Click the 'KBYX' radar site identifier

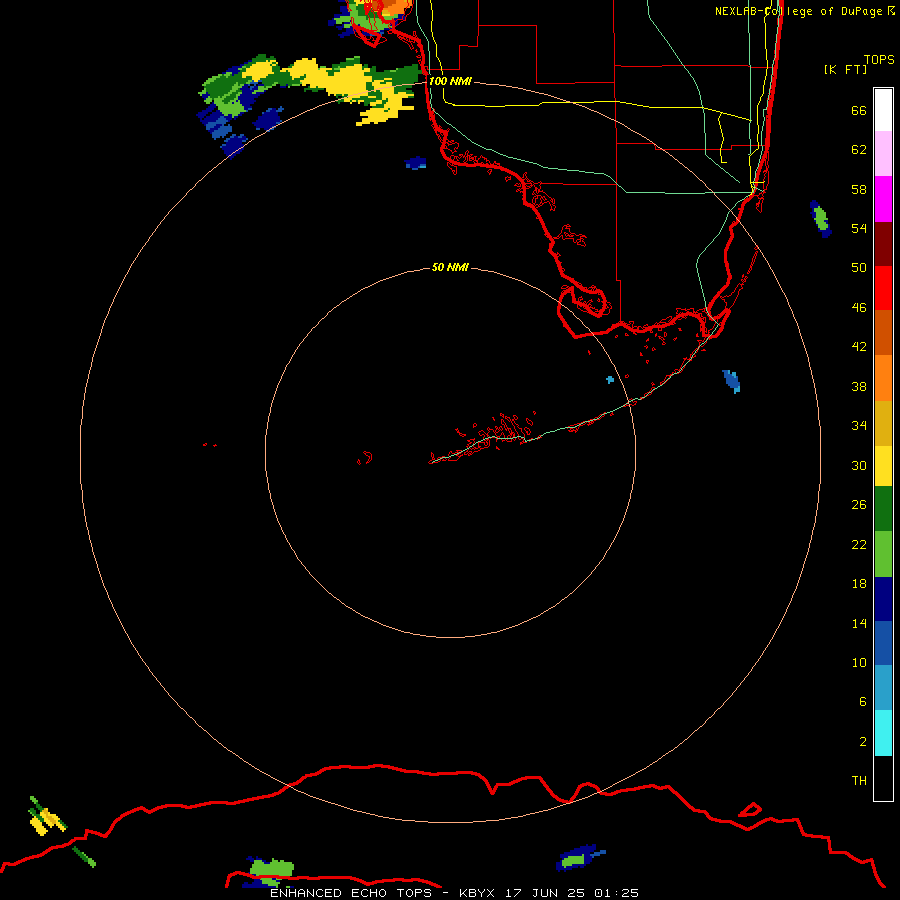(x=476, y=893)
